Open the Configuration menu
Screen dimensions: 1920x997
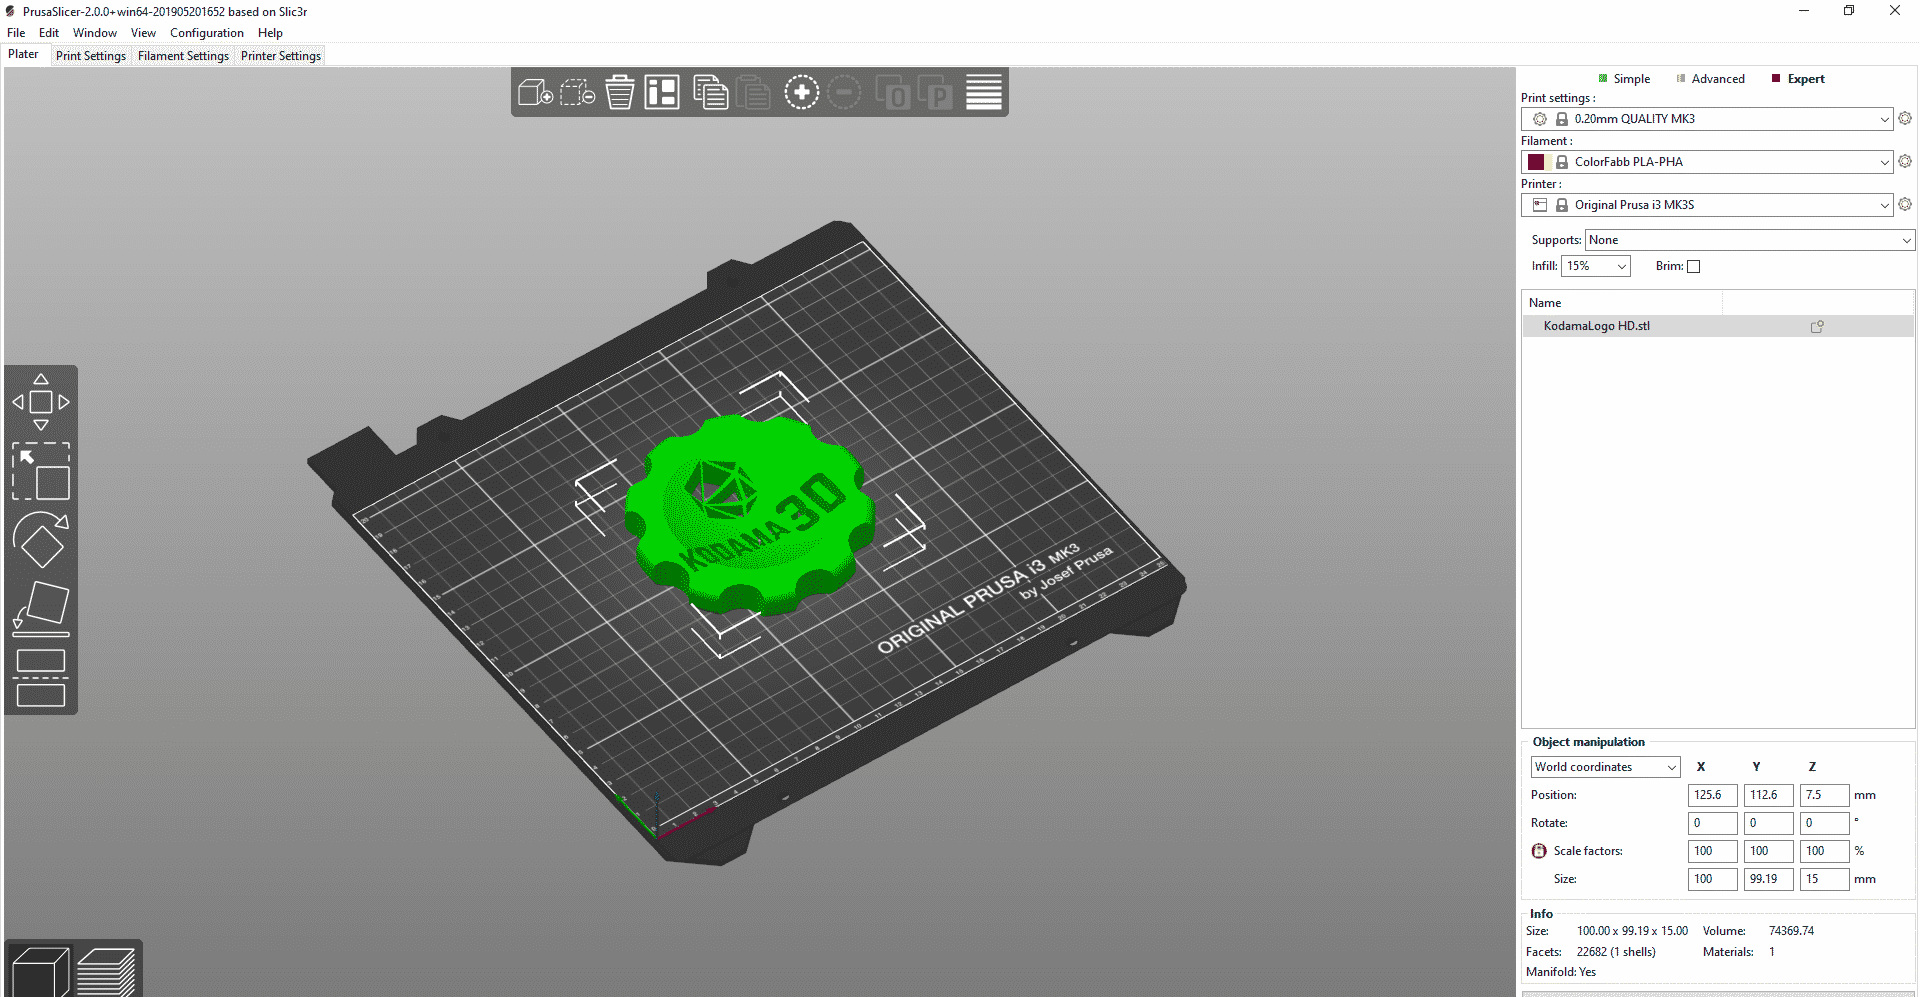207,33
